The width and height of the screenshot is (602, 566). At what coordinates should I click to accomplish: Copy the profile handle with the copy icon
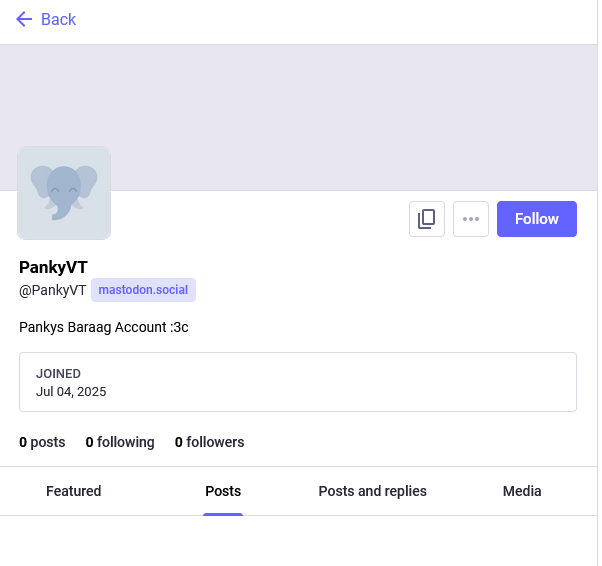pyautogui.click(x=427, y=219)
